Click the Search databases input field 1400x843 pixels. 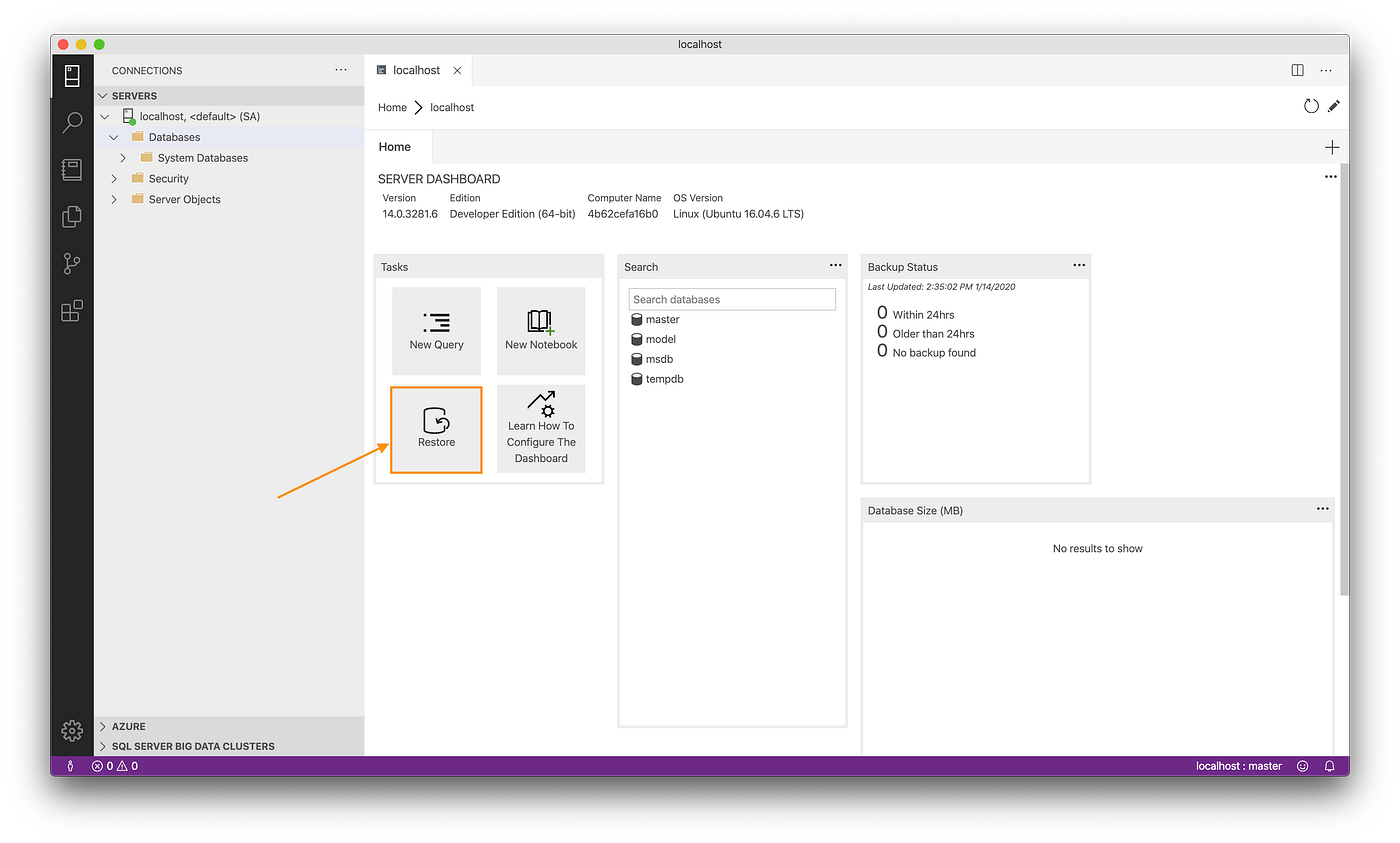pos(732,299)
